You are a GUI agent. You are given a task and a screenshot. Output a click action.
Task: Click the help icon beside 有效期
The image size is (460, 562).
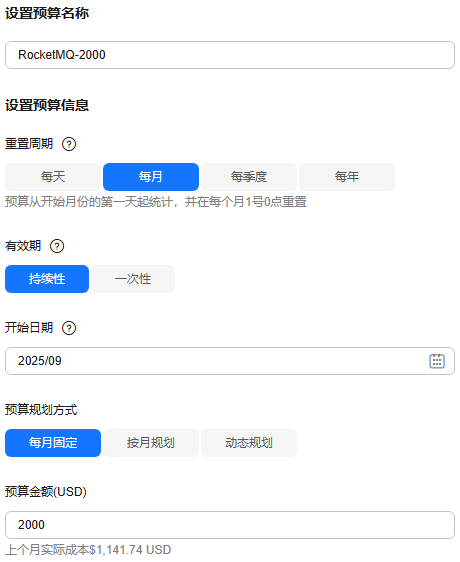click(x=57, y=246)
